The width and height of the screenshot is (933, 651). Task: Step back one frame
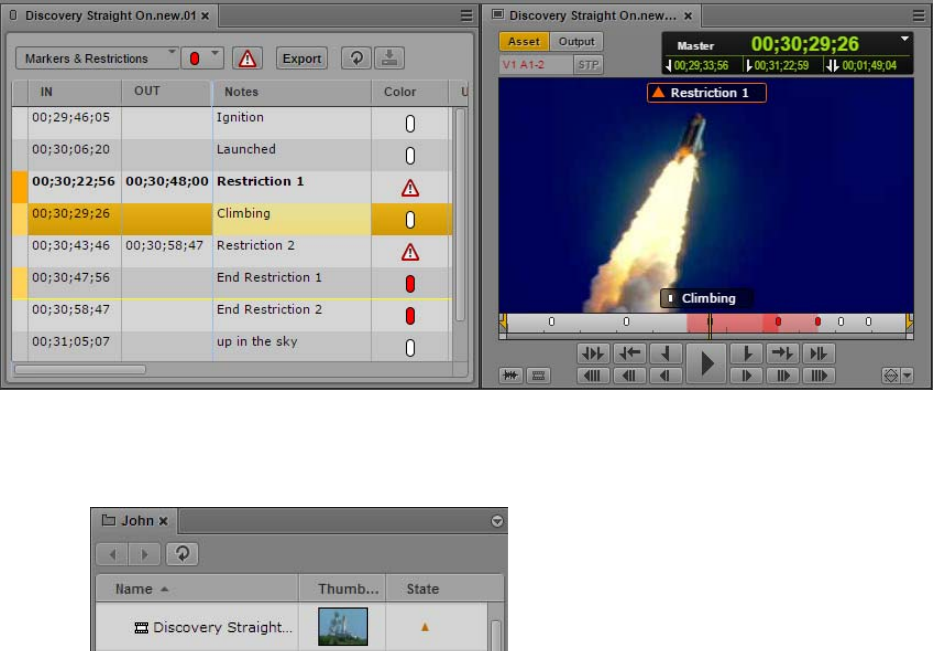(666, 375)
